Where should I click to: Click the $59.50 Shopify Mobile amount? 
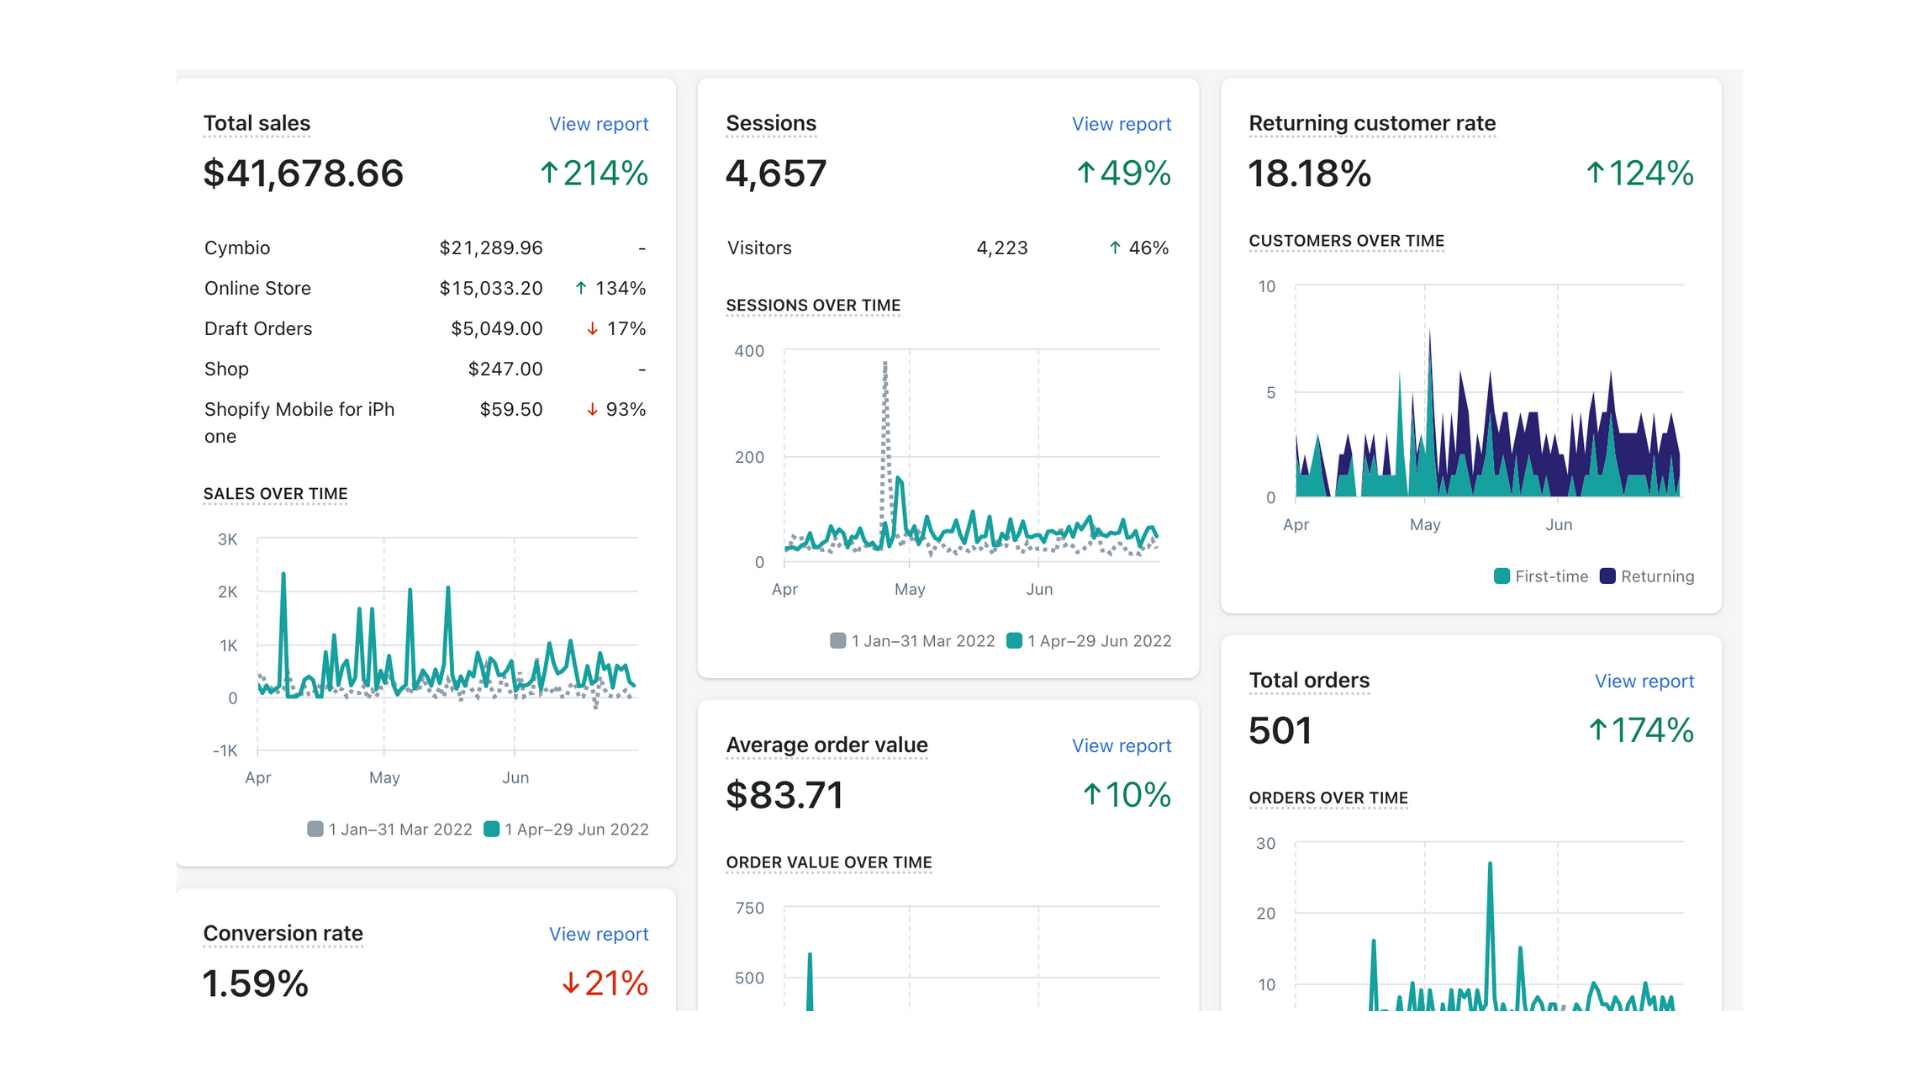[511, 410]
